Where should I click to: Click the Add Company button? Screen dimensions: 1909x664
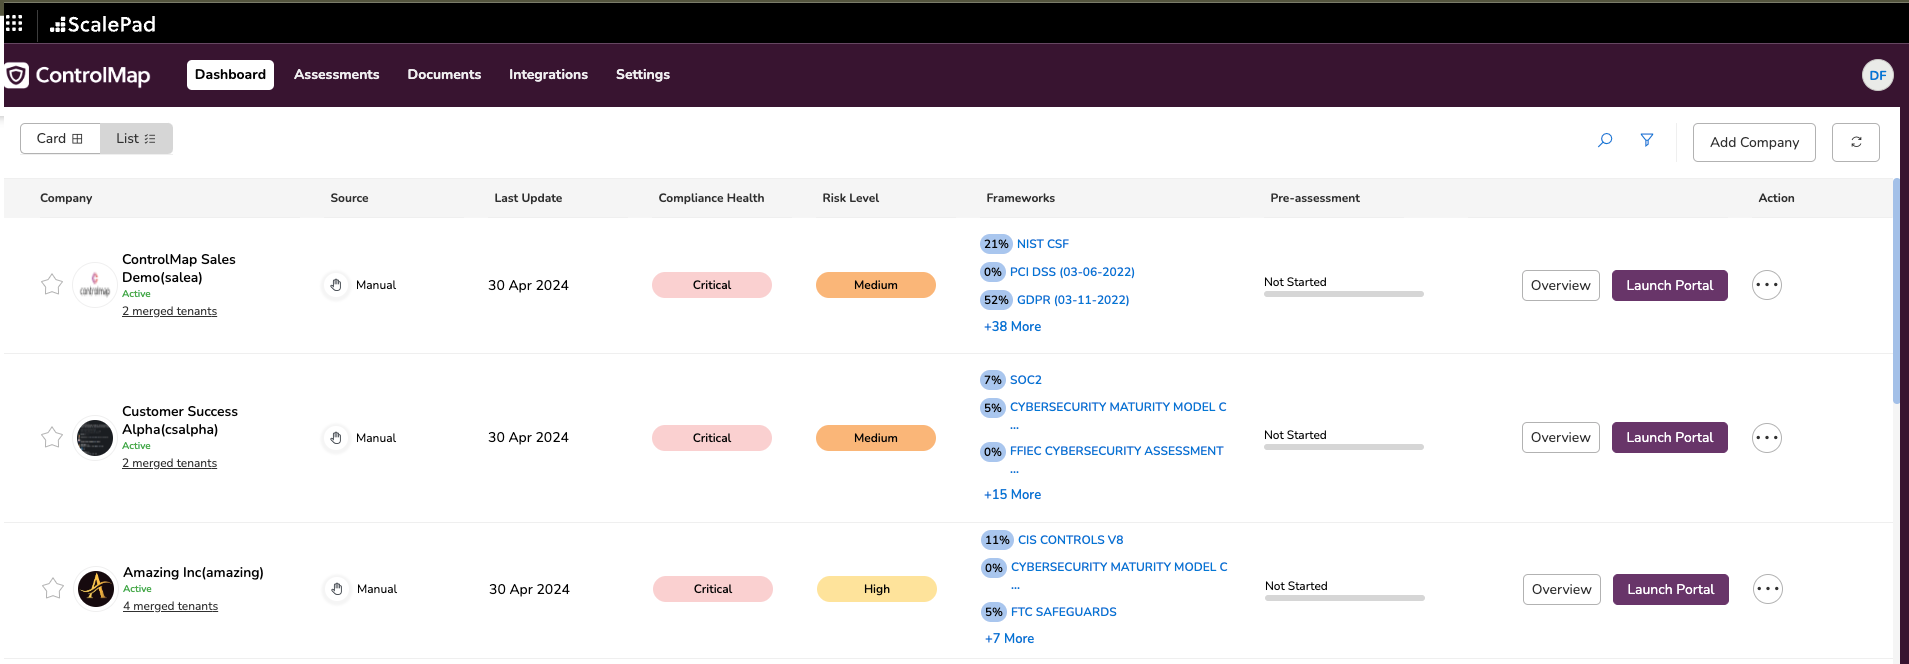coord(1754,142)
